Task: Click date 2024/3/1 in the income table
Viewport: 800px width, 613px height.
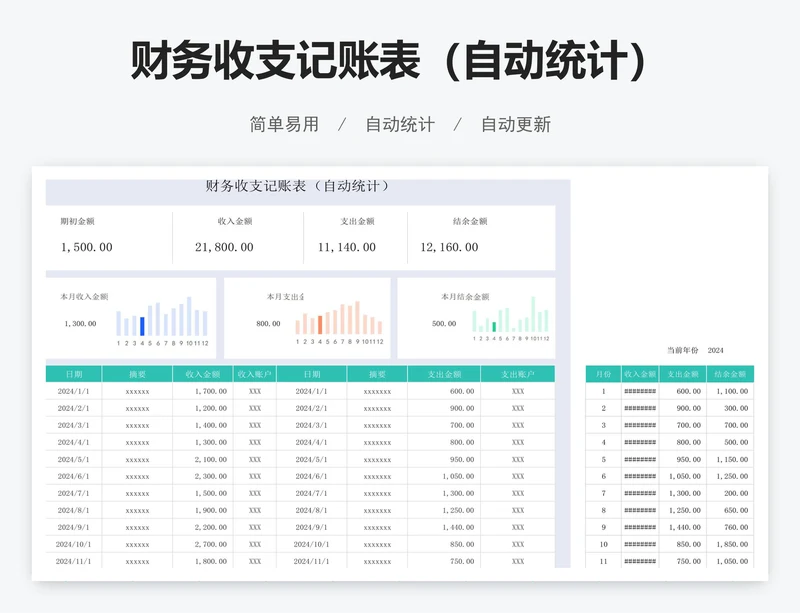Action: pos(73,425)
